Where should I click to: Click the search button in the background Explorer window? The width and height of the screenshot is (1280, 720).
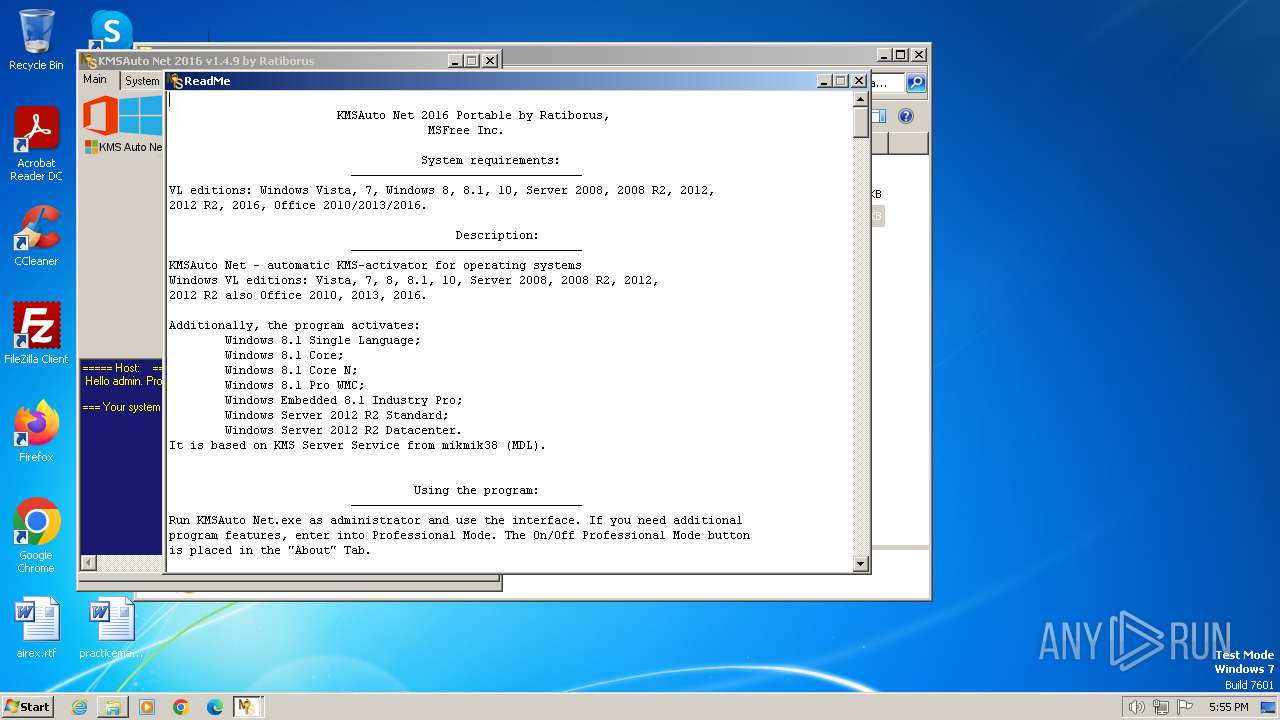coord(915,82)
